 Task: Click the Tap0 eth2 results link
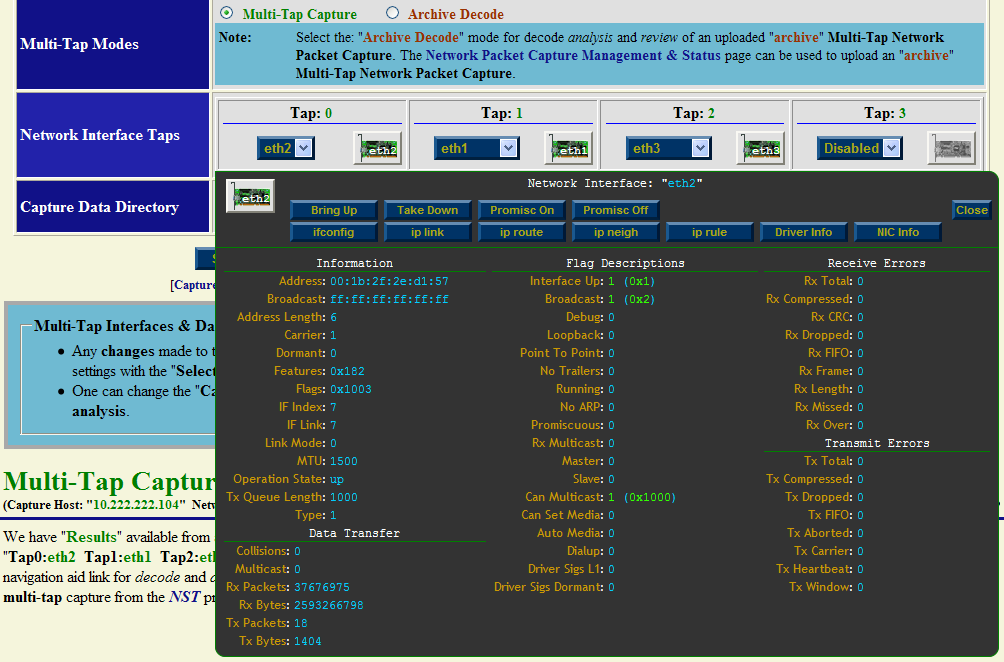click(x=61, y=557)
